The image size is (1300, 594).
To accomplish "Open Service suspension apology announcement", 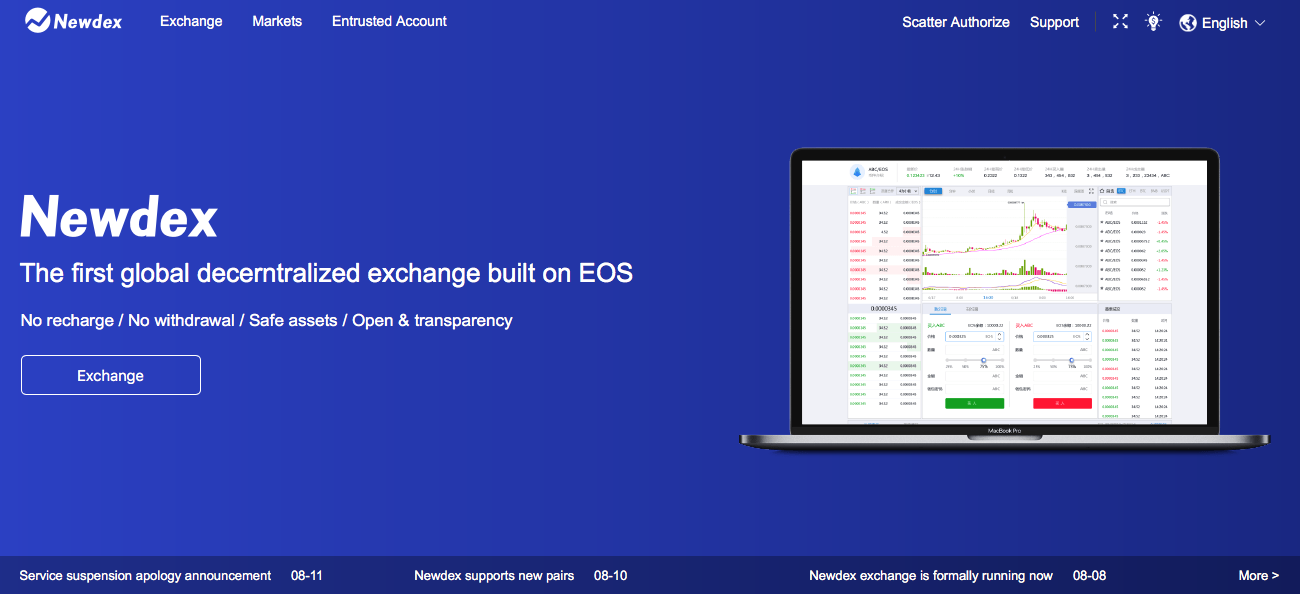I will point(146,575).
